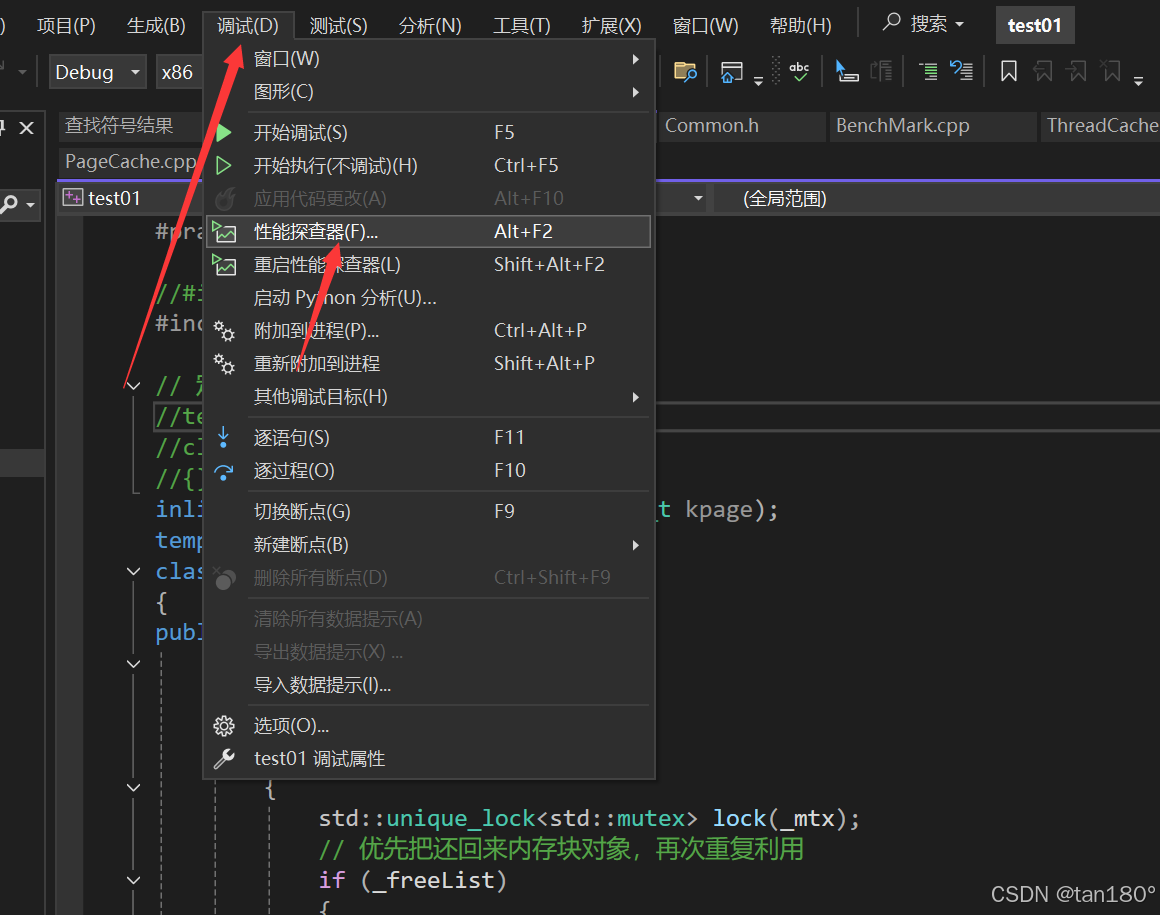Viewport: 1160px width, 915px height.
Task: Close the left docked panel with X
Action: [x=27, y=128]
